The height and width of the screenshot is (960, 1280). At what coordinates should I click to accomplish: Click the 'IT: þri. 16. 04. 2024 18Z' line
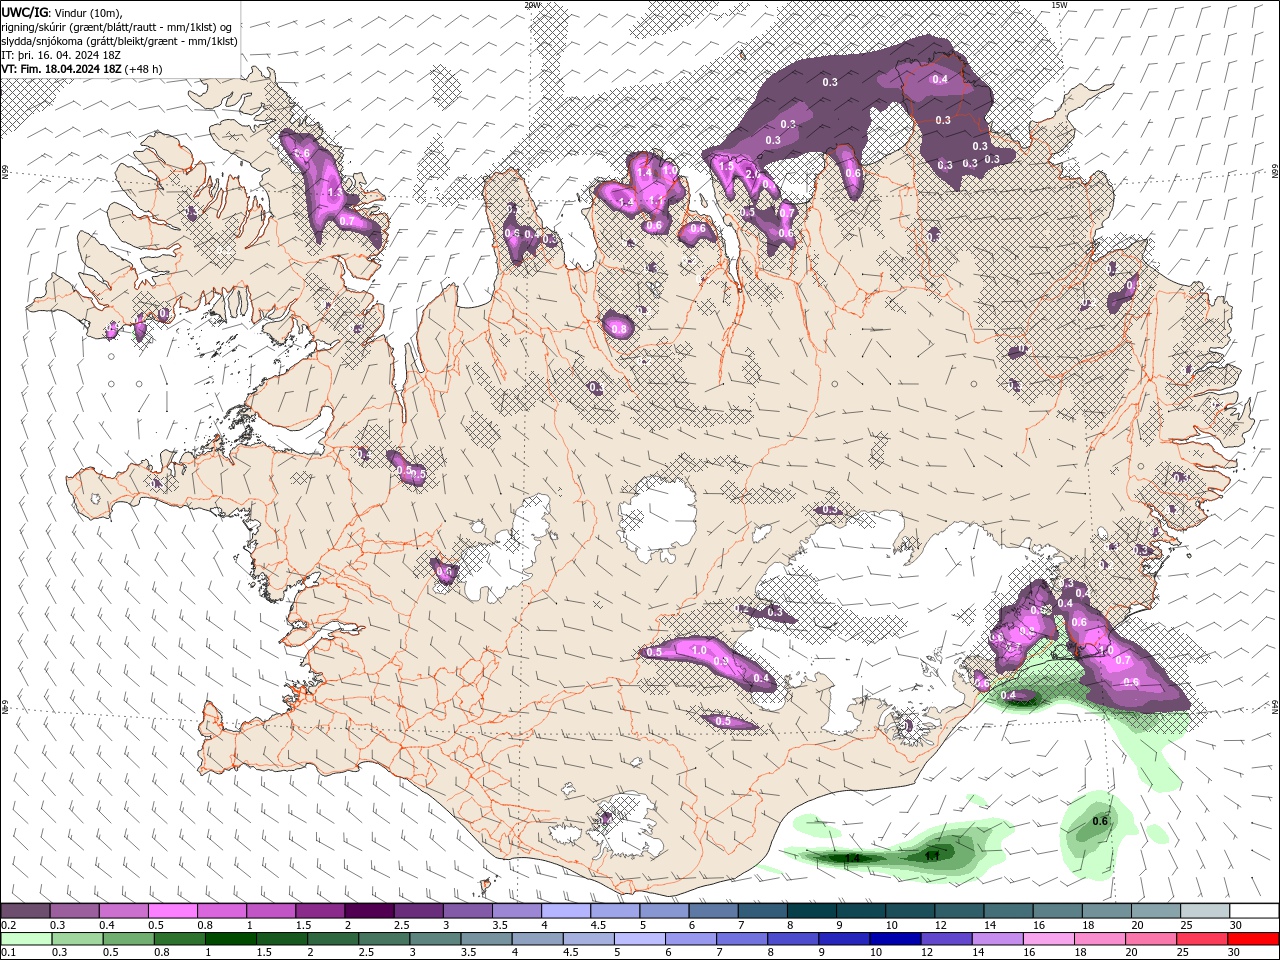[59, 55]
